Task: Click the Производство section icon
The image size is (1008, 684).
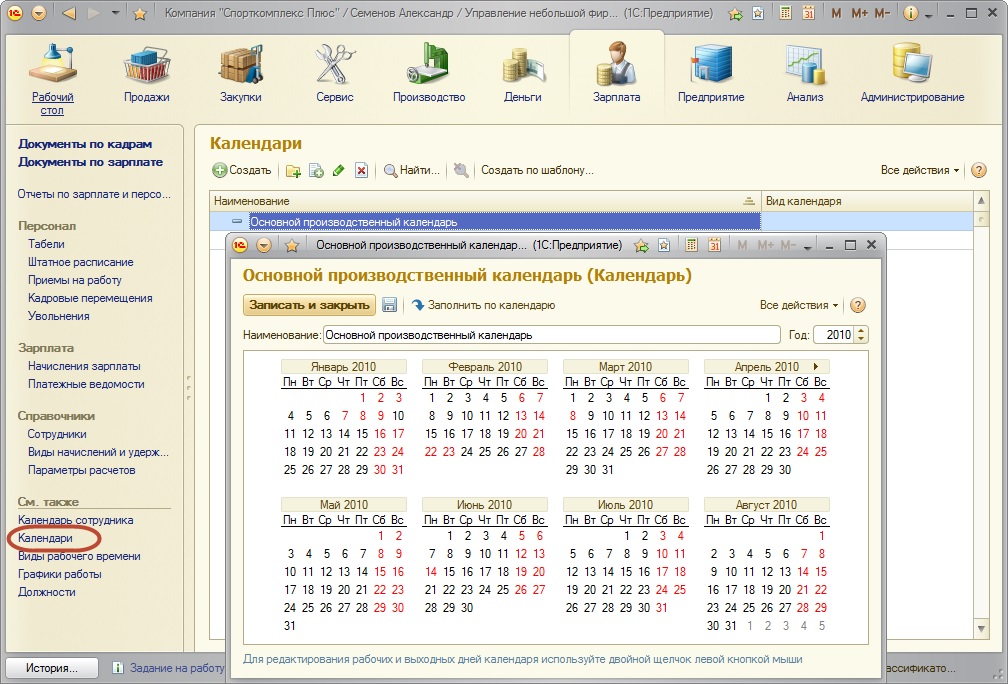Action: pyautogui.click(x=429, y=72)
